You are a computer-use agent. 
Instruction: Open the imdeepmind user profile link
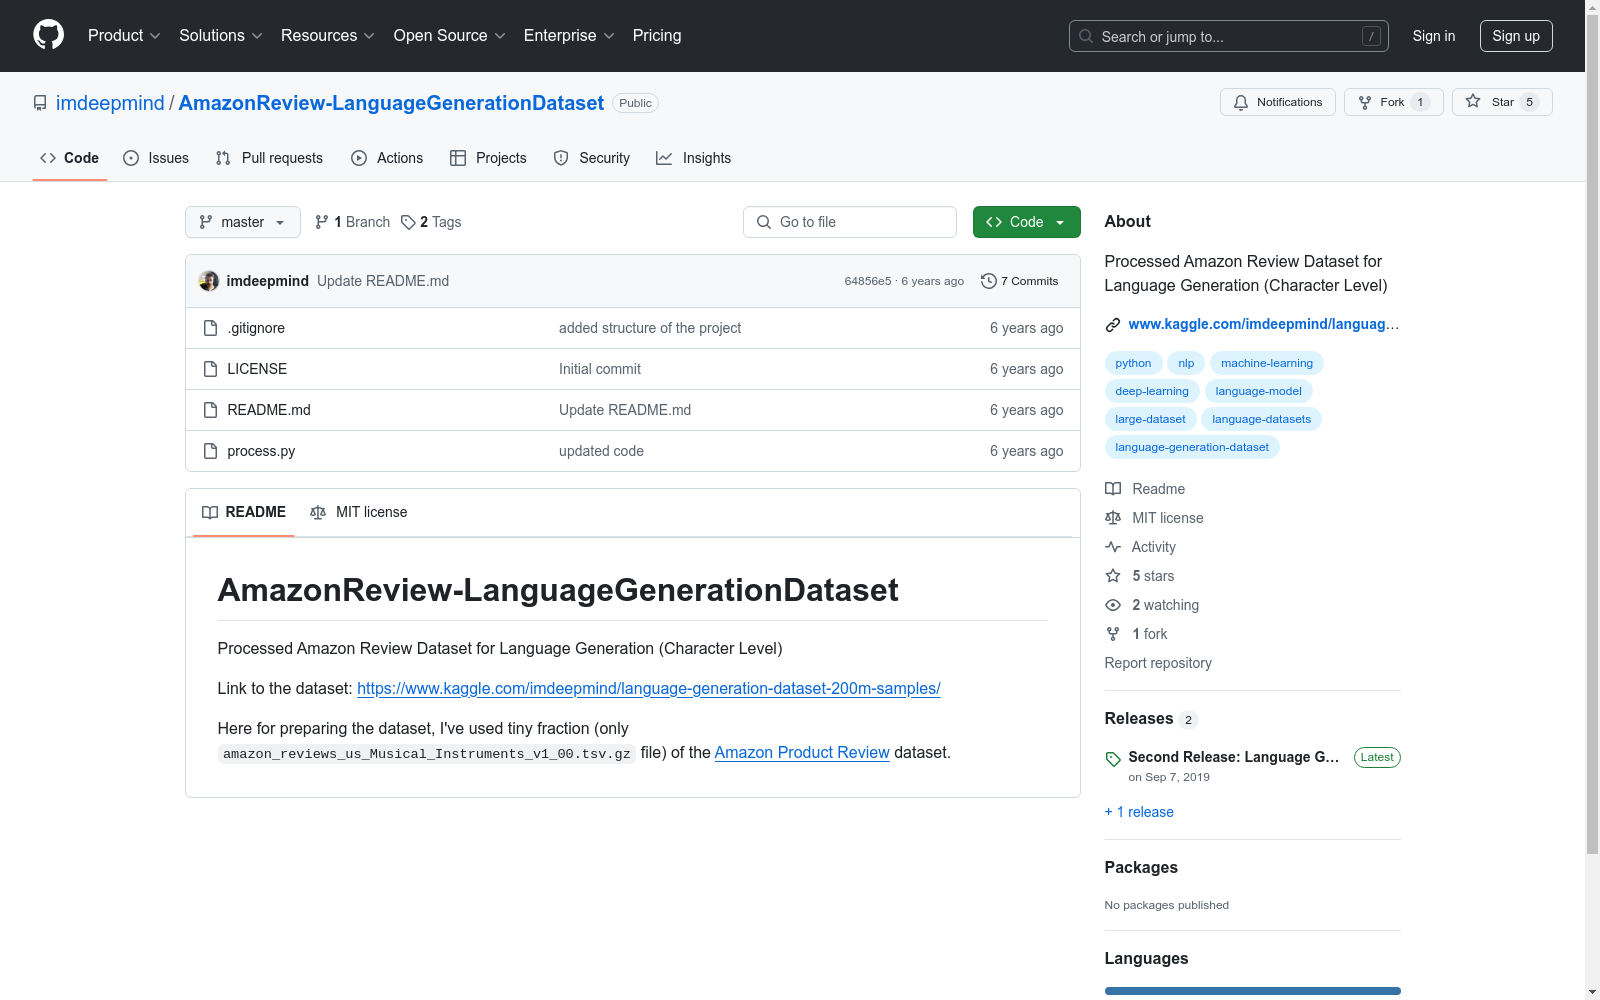(110, 103)
